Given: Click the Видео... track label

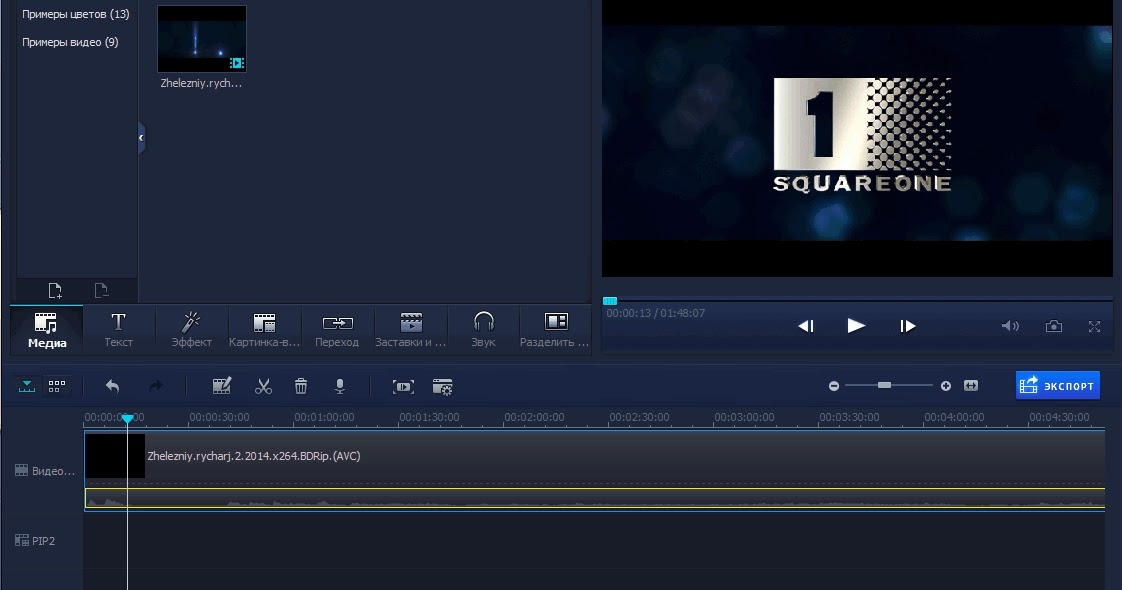Looking at the screenshot, I should pyautogui.click(x=44, y=471).
